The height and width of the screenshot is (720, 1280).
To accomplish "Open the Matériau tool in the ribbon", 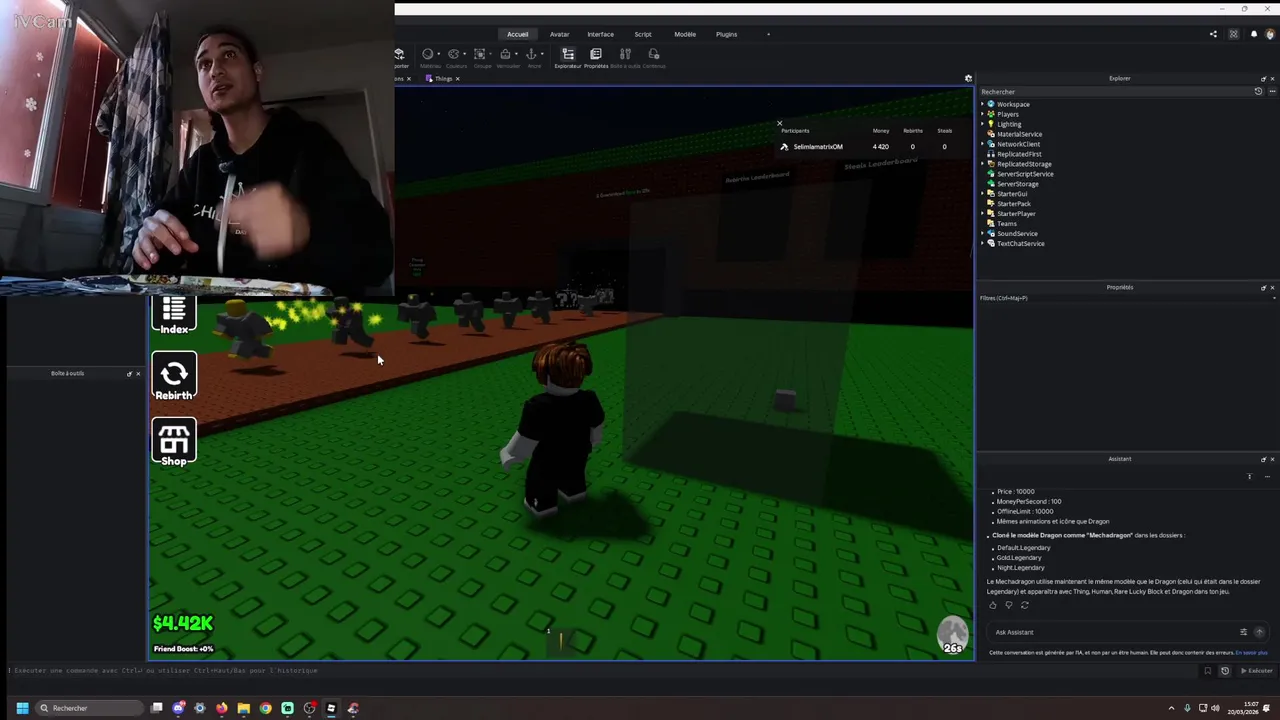I will [428, 58].
